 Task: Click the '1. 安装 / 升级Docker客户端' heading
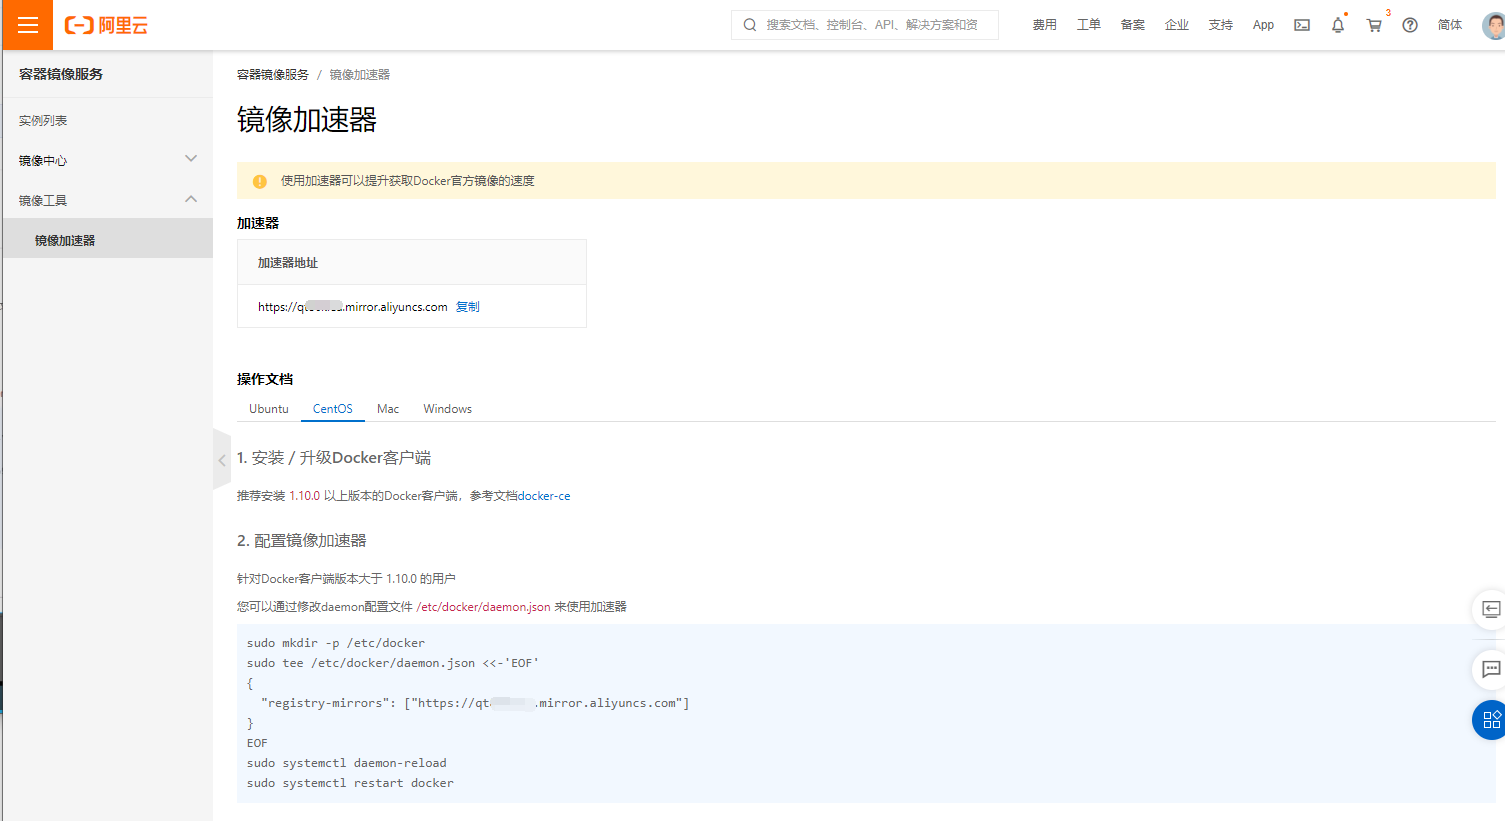point(334,457)
